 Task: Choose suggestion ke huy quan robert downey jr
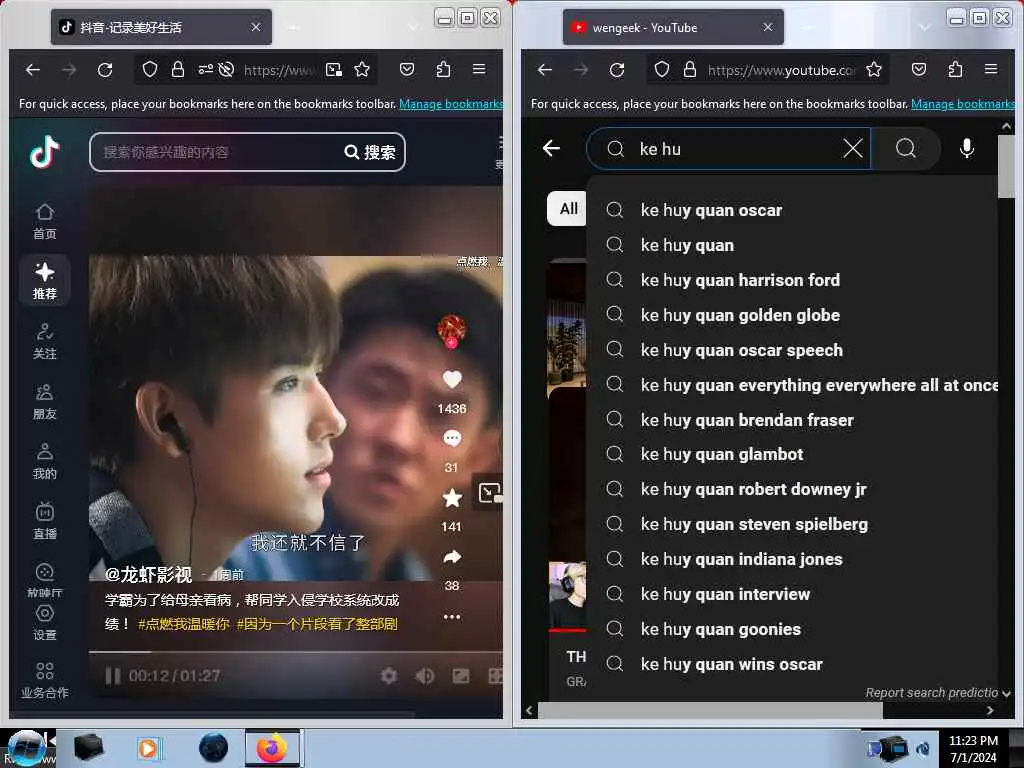pos(792,490)
